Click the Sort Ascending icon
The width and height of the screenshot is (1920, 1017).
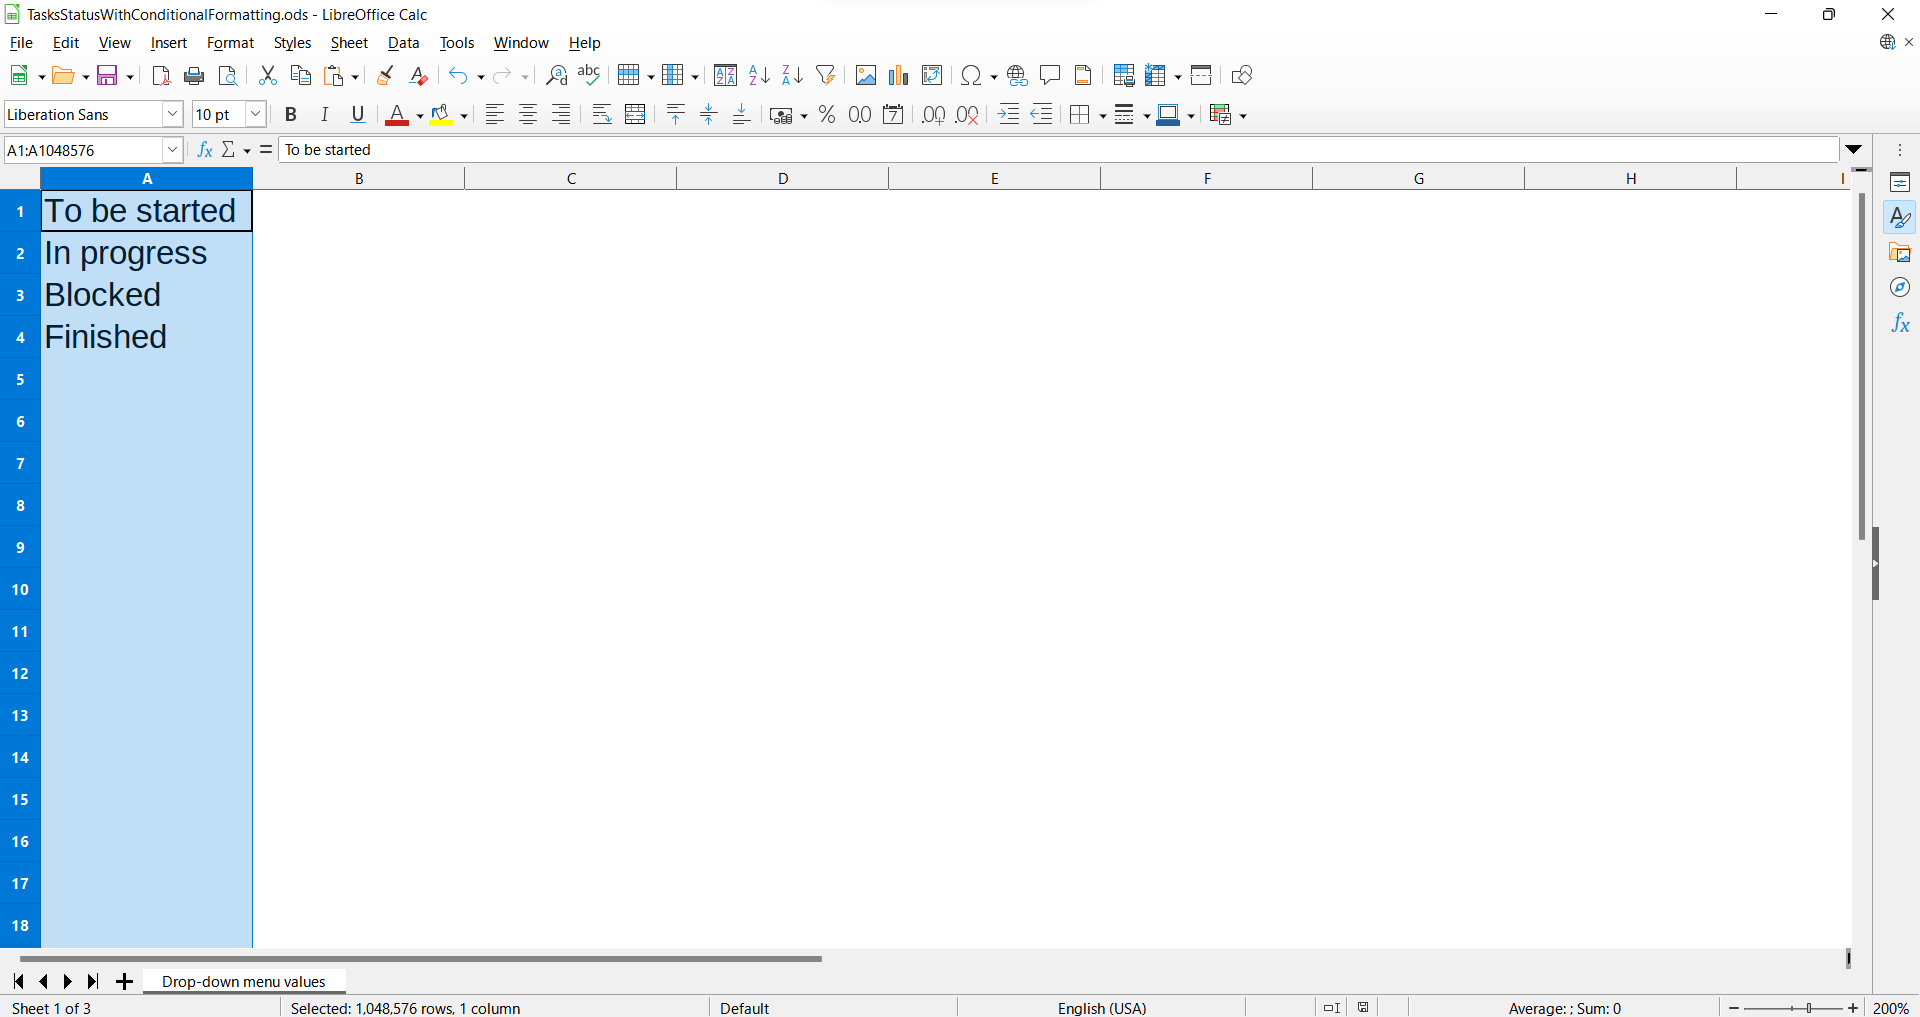759,76
